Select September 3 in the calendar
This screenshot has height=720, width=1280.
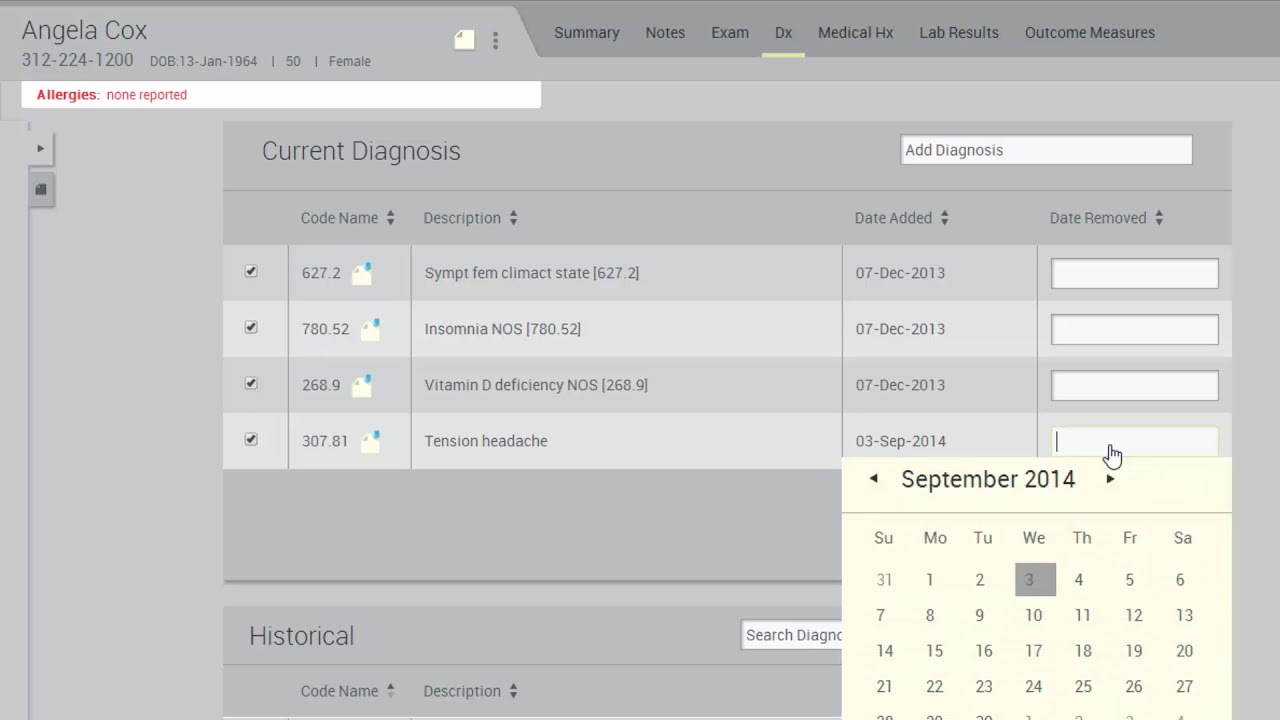pos(1035,579)
